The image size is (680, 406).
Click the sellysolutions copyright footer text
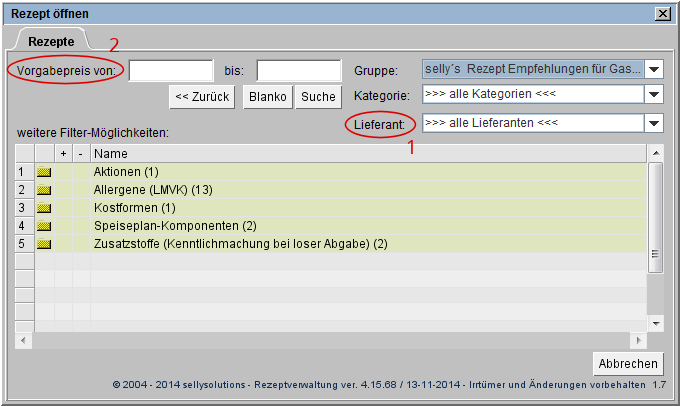tap(389, 385)
